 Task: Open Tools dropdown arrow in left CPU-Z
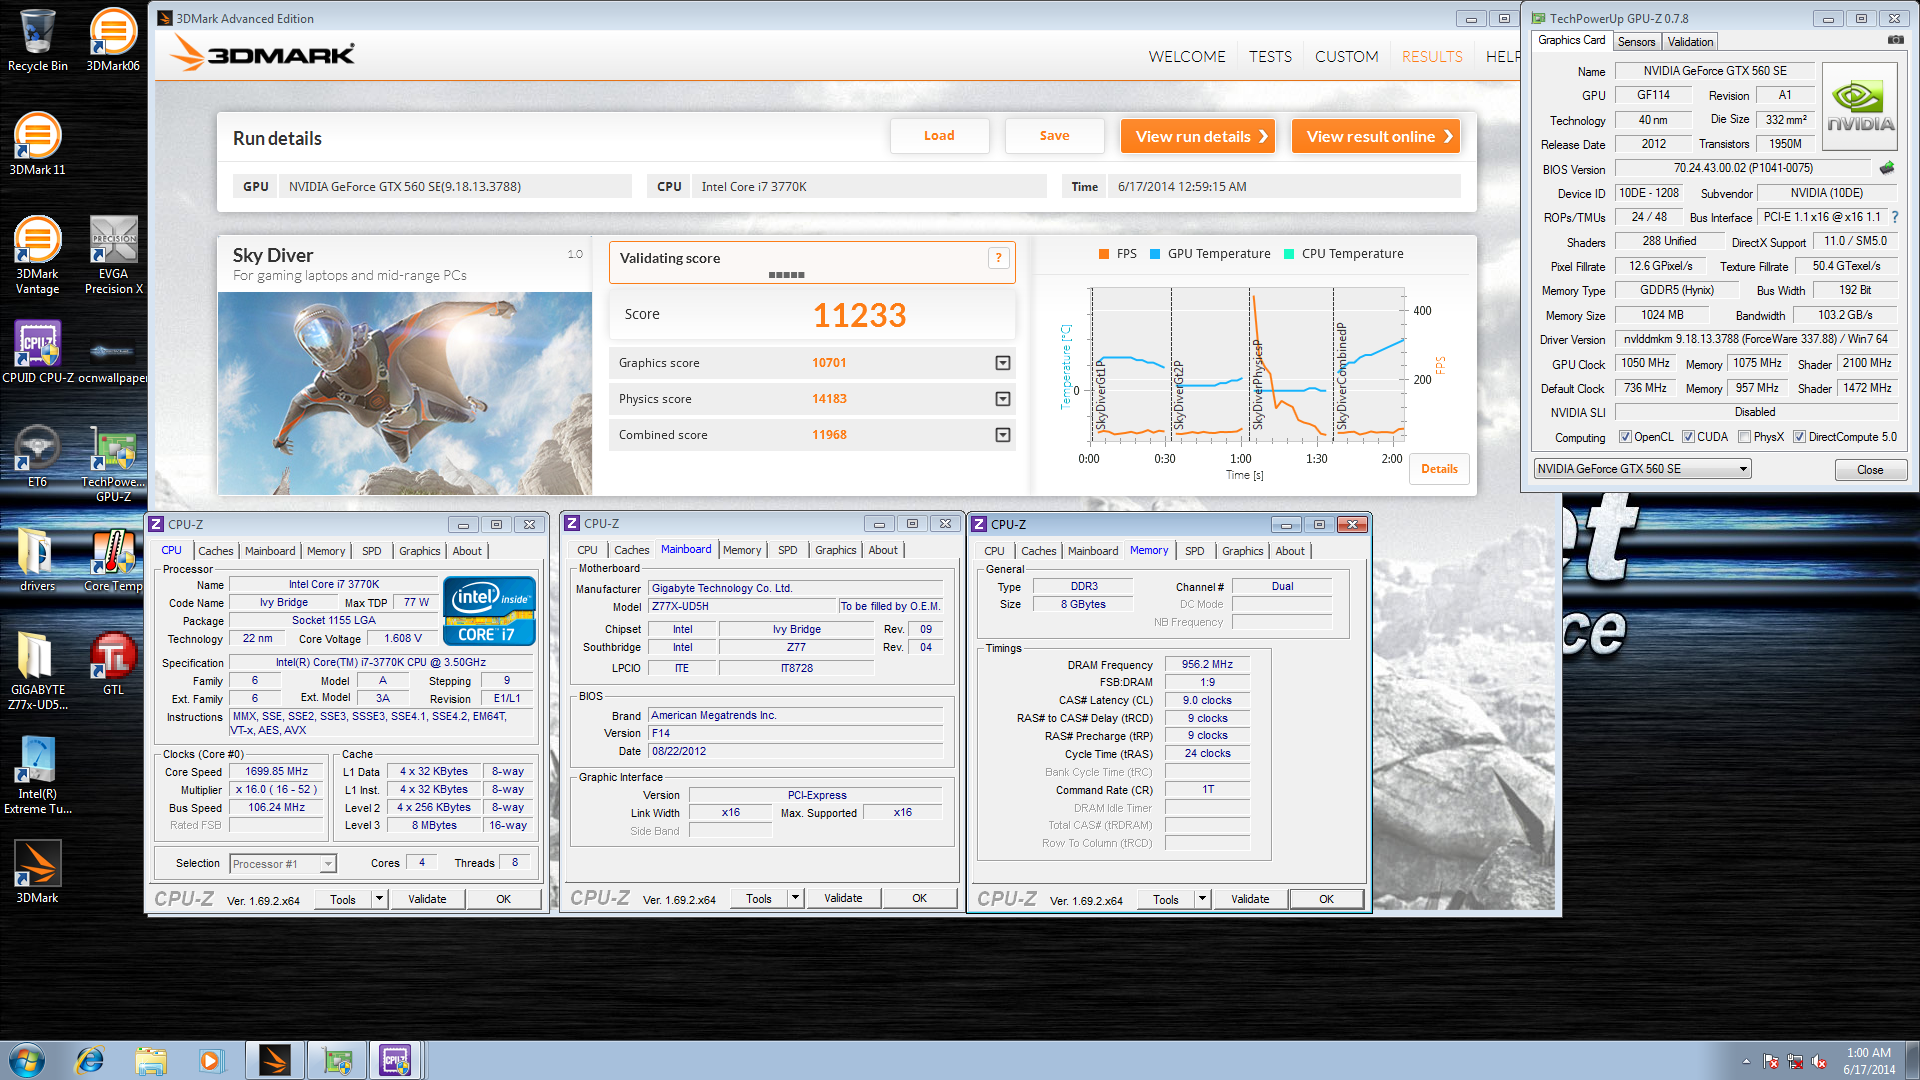coord(379,899)
